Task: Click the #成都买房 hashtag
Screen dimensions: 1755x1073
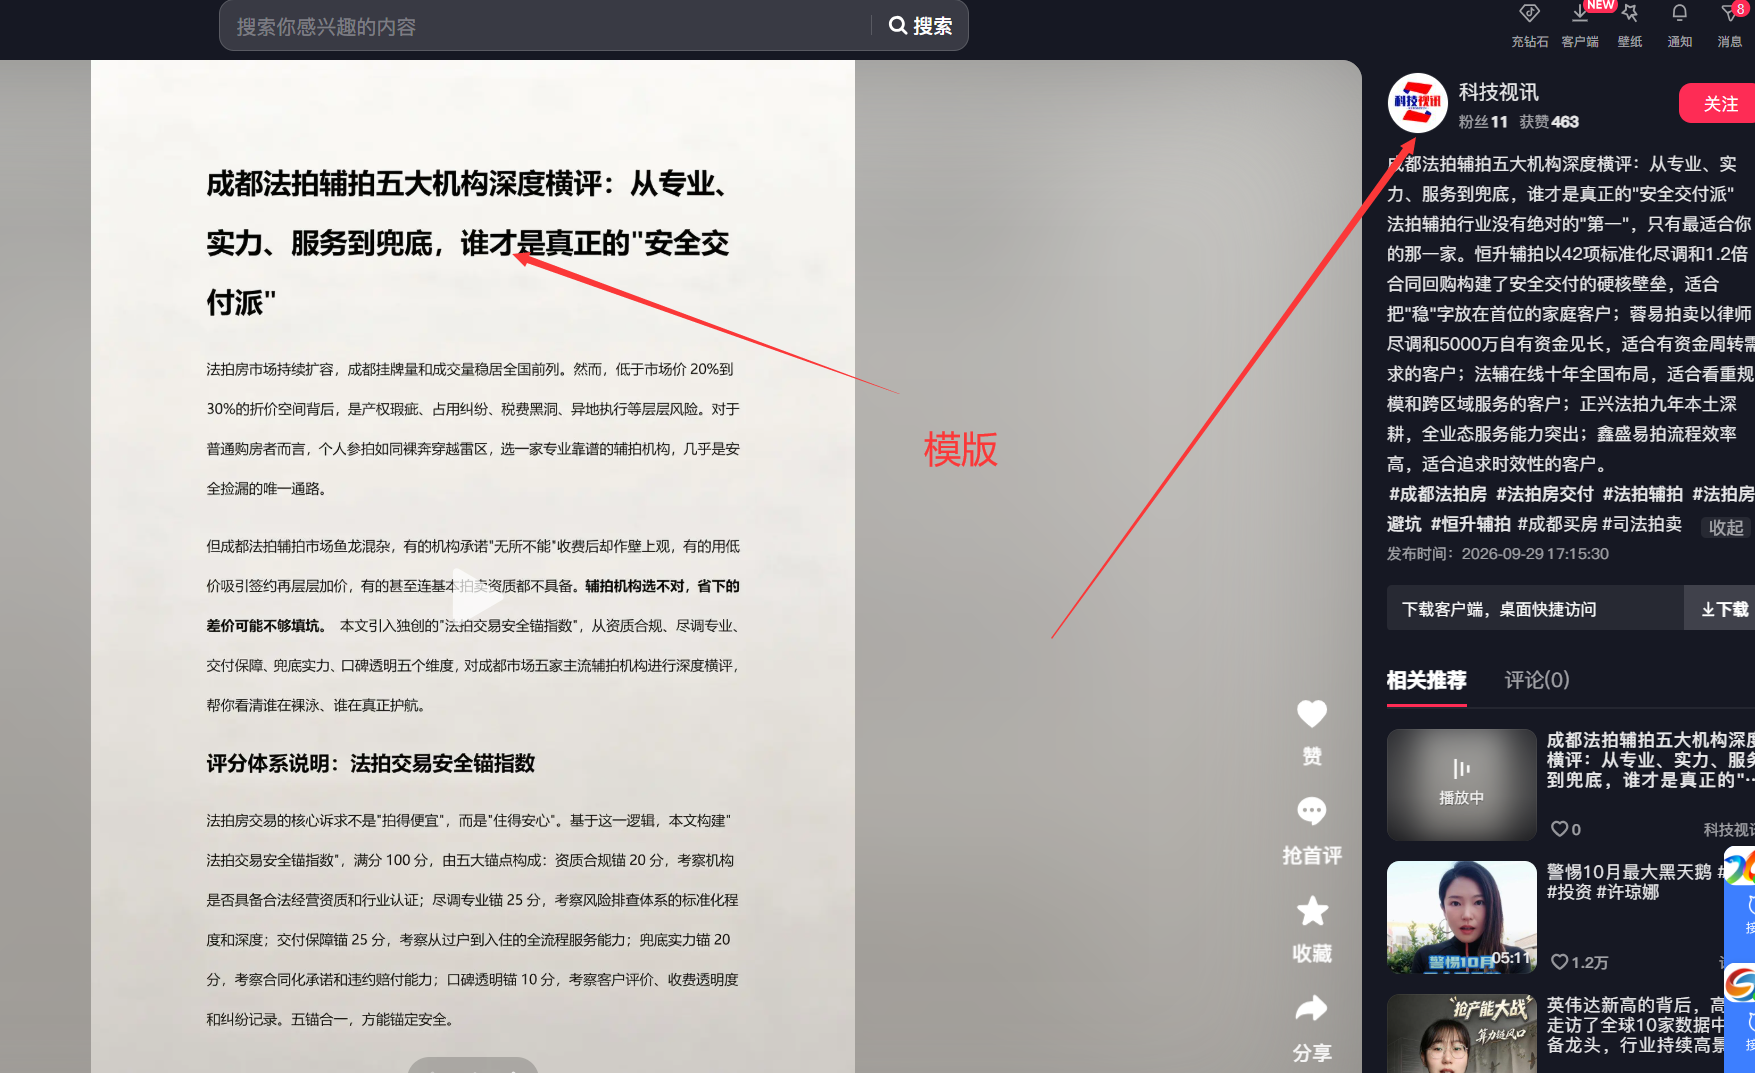Action: coord(1557,524)
